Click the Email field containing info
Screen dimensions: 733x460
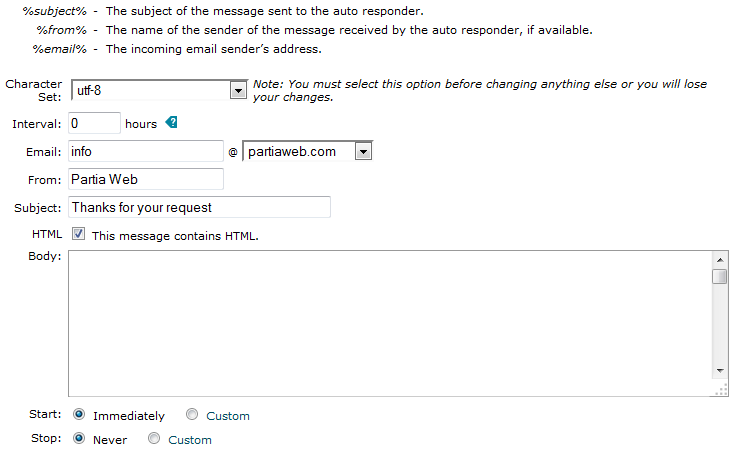(146, 151)
